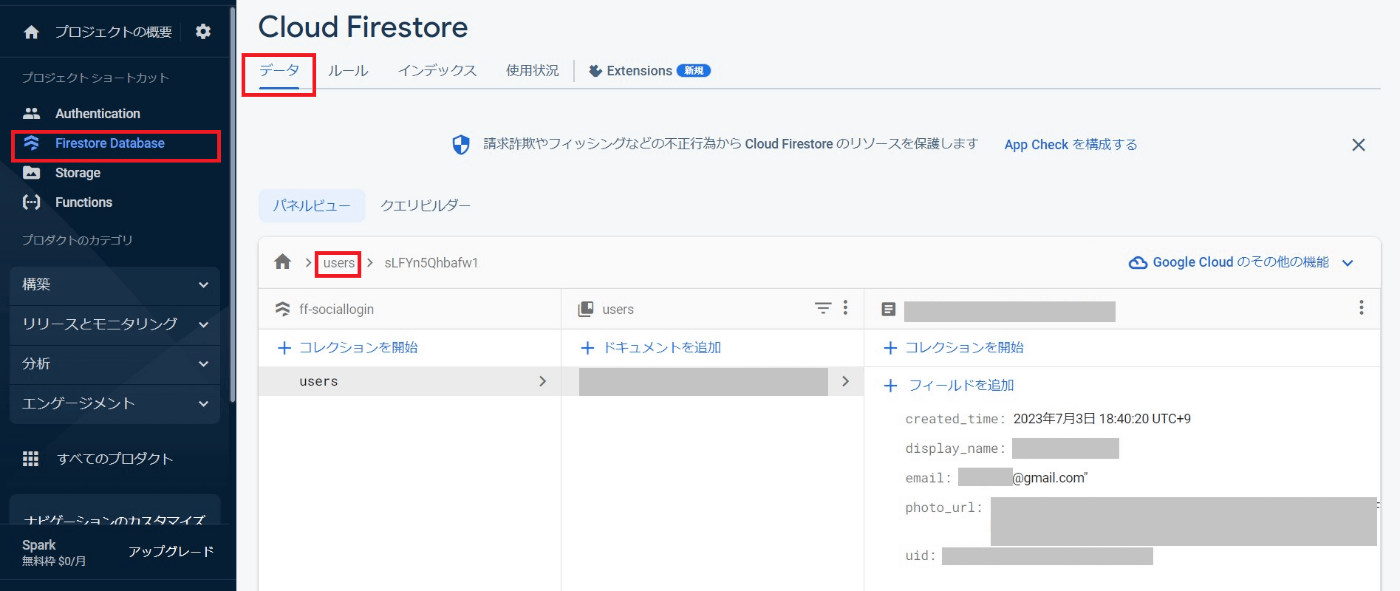Click users in breadcrumb path
The width and height of the screenshot is (1400, 591).
pyautogui.click(x=339, y=263)
